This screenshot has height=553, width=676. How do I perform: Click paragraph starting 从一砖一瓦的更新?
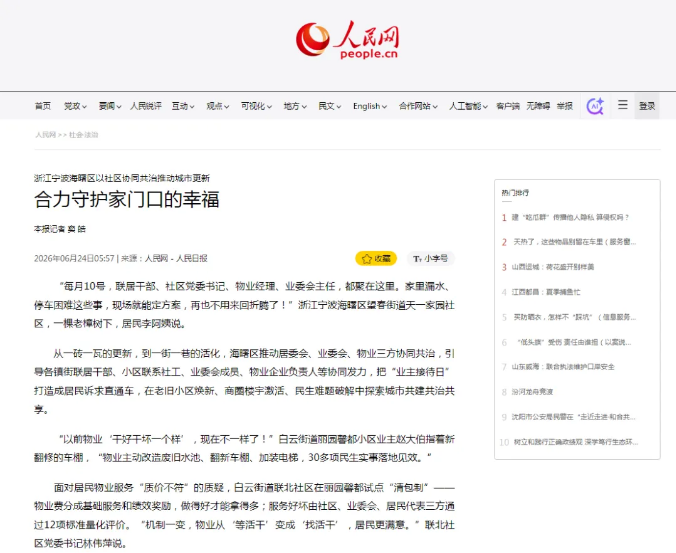pos(244,381)
